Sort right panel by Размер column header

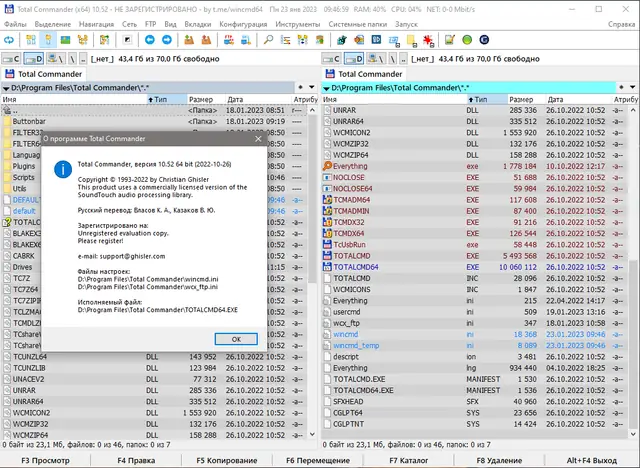click(x=520, y=100)
